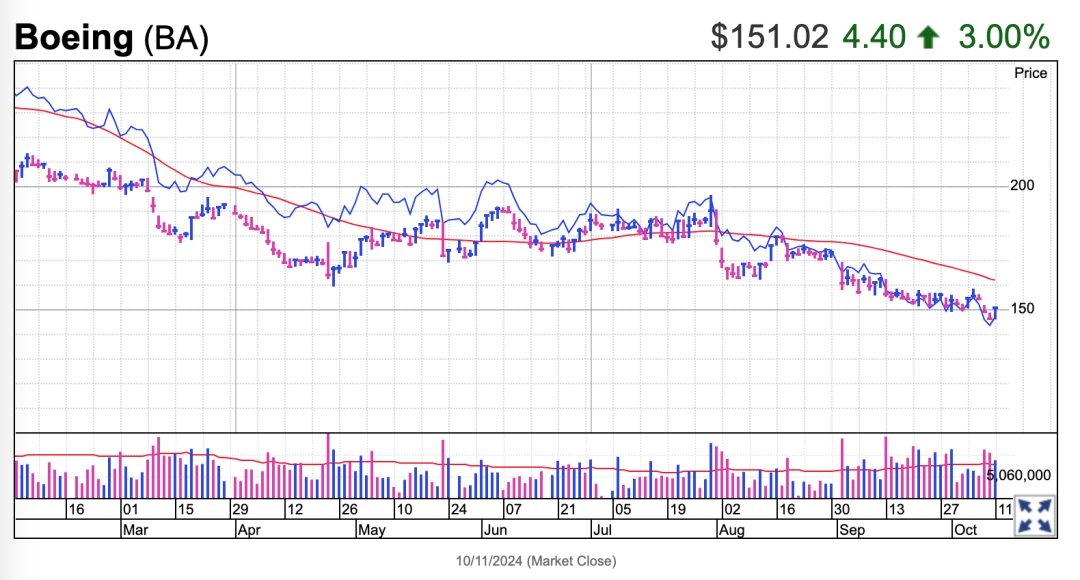
Task: Click the May month label
Action: [x=372, y=530]
